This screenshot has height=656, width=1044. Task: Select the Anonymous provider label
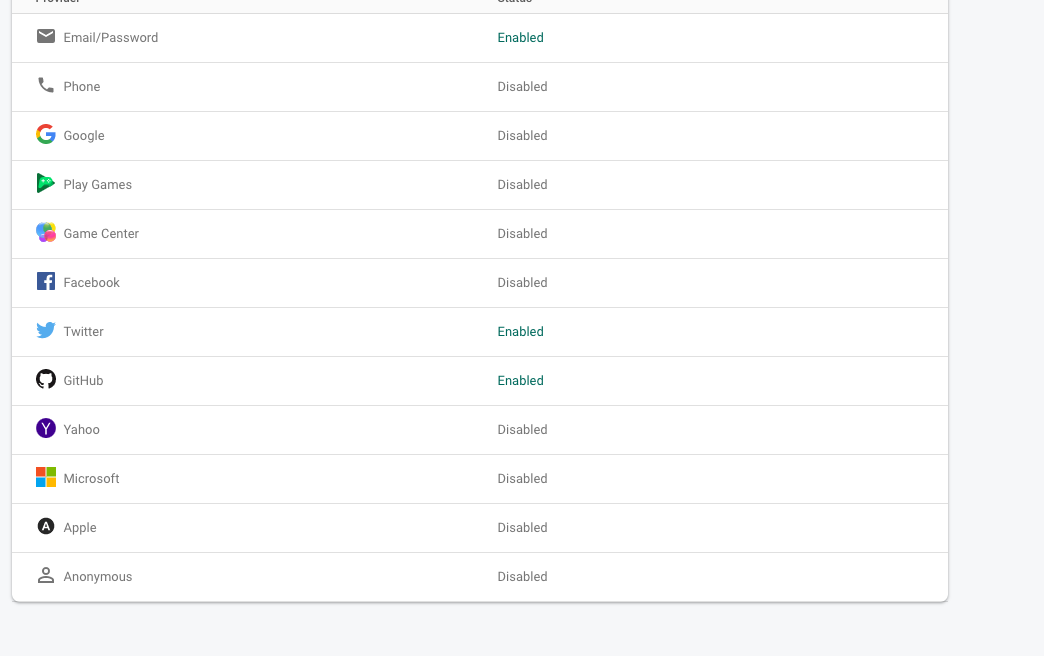pyautogui.click(x=98, y=577)
